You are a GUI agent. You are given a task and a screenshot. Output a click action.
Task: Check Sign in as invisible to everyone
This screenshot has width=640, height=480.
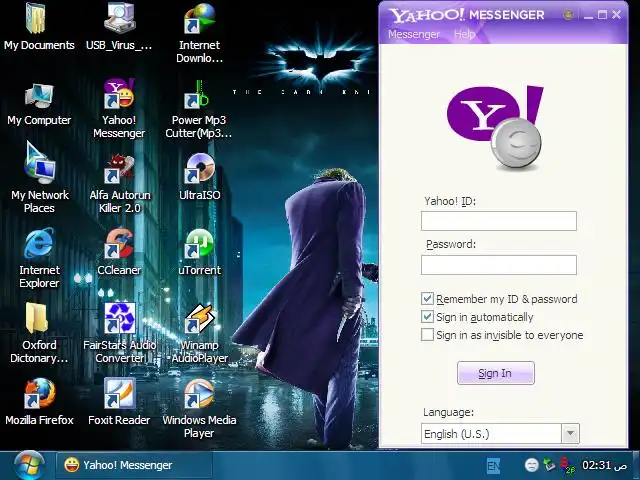(427, 335)
